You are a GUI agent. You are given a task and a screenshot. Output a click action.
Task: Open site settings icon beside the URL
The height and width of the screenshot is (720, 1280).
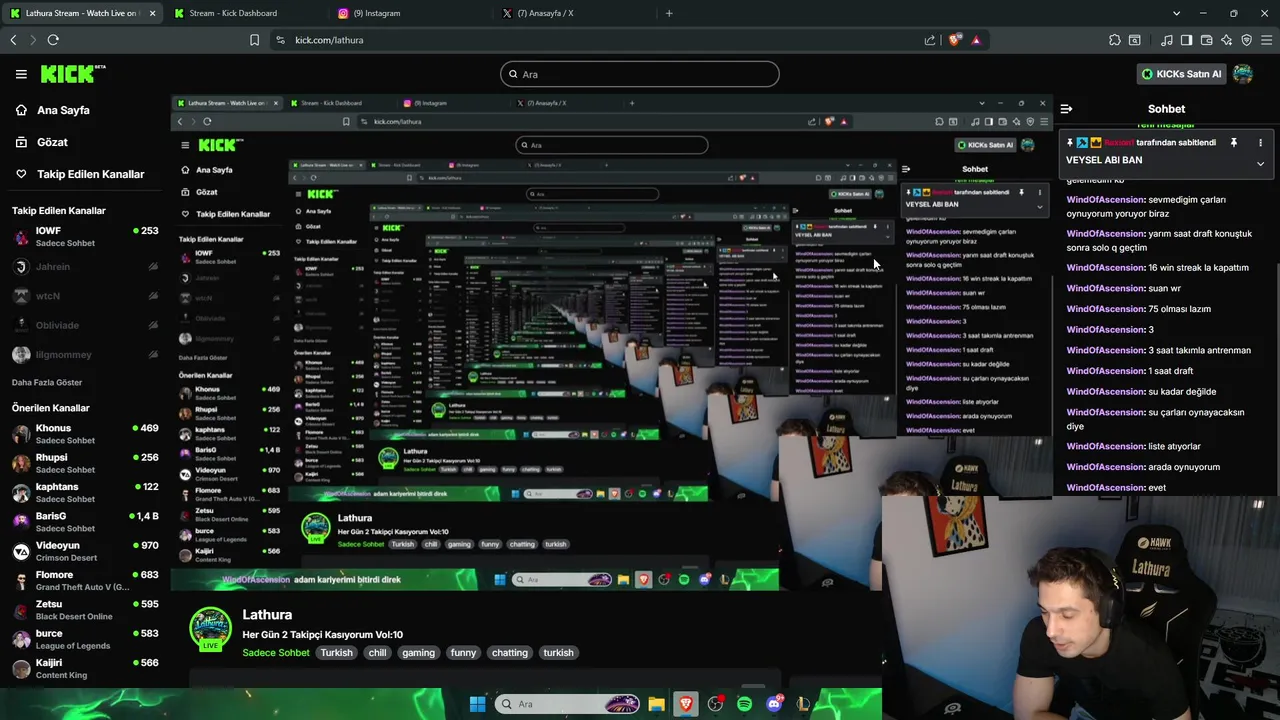(x=280, y=40)
